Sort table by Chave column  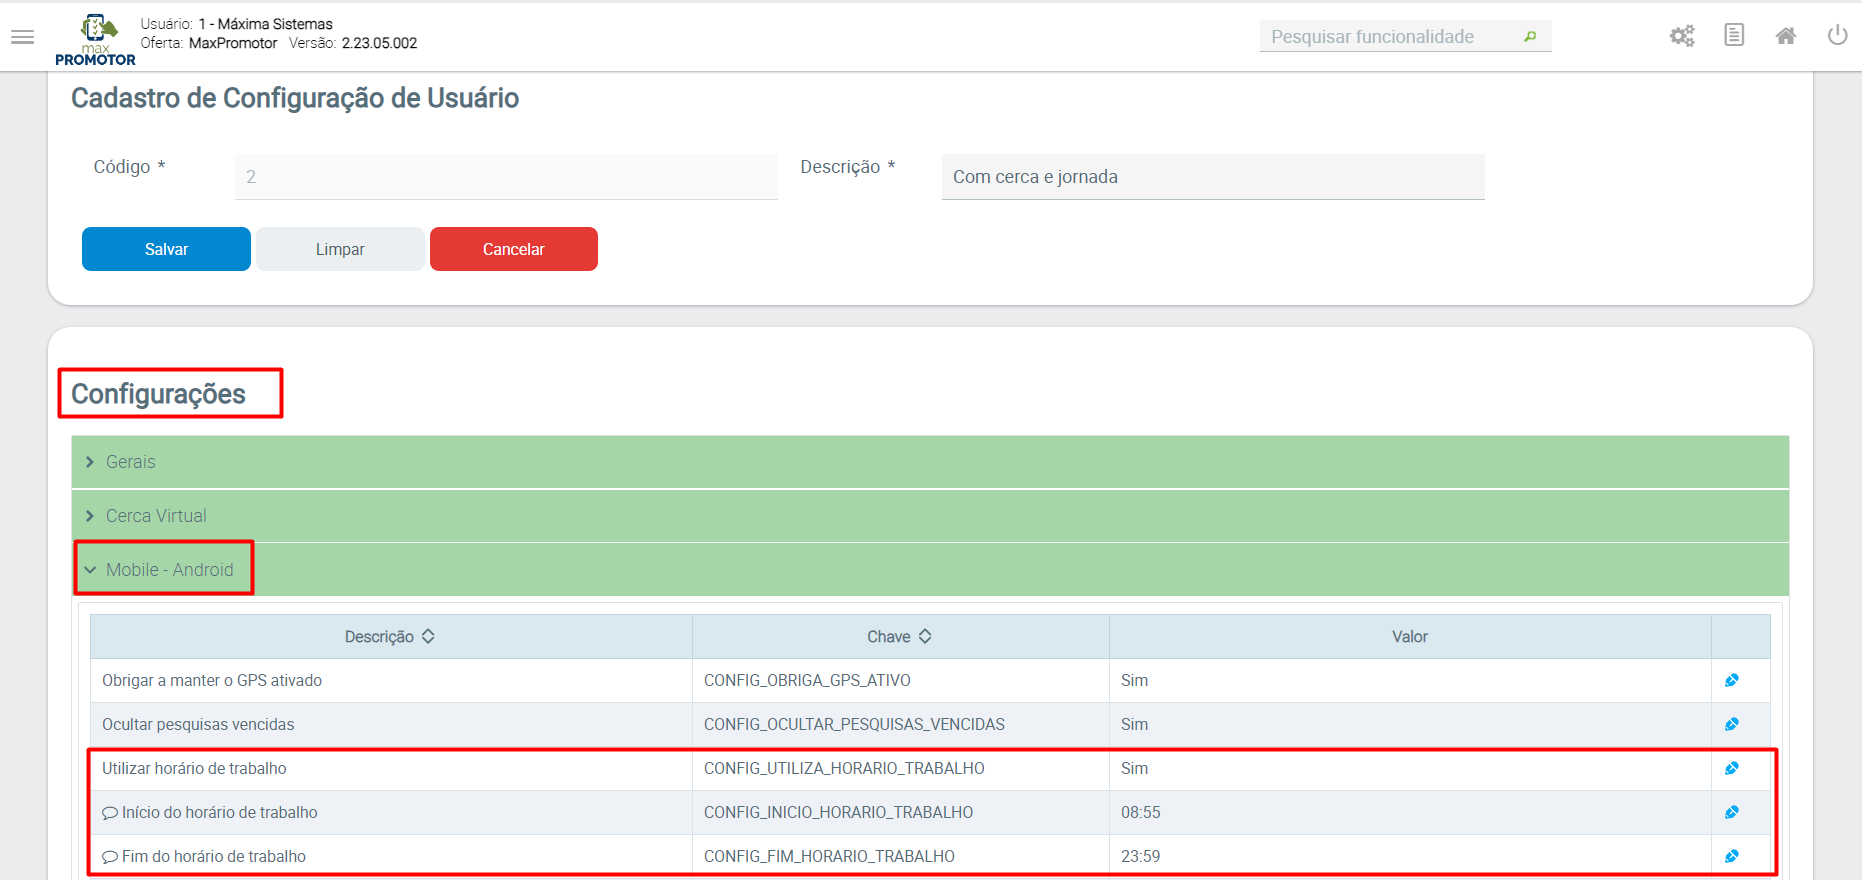[x=899, y=637]
